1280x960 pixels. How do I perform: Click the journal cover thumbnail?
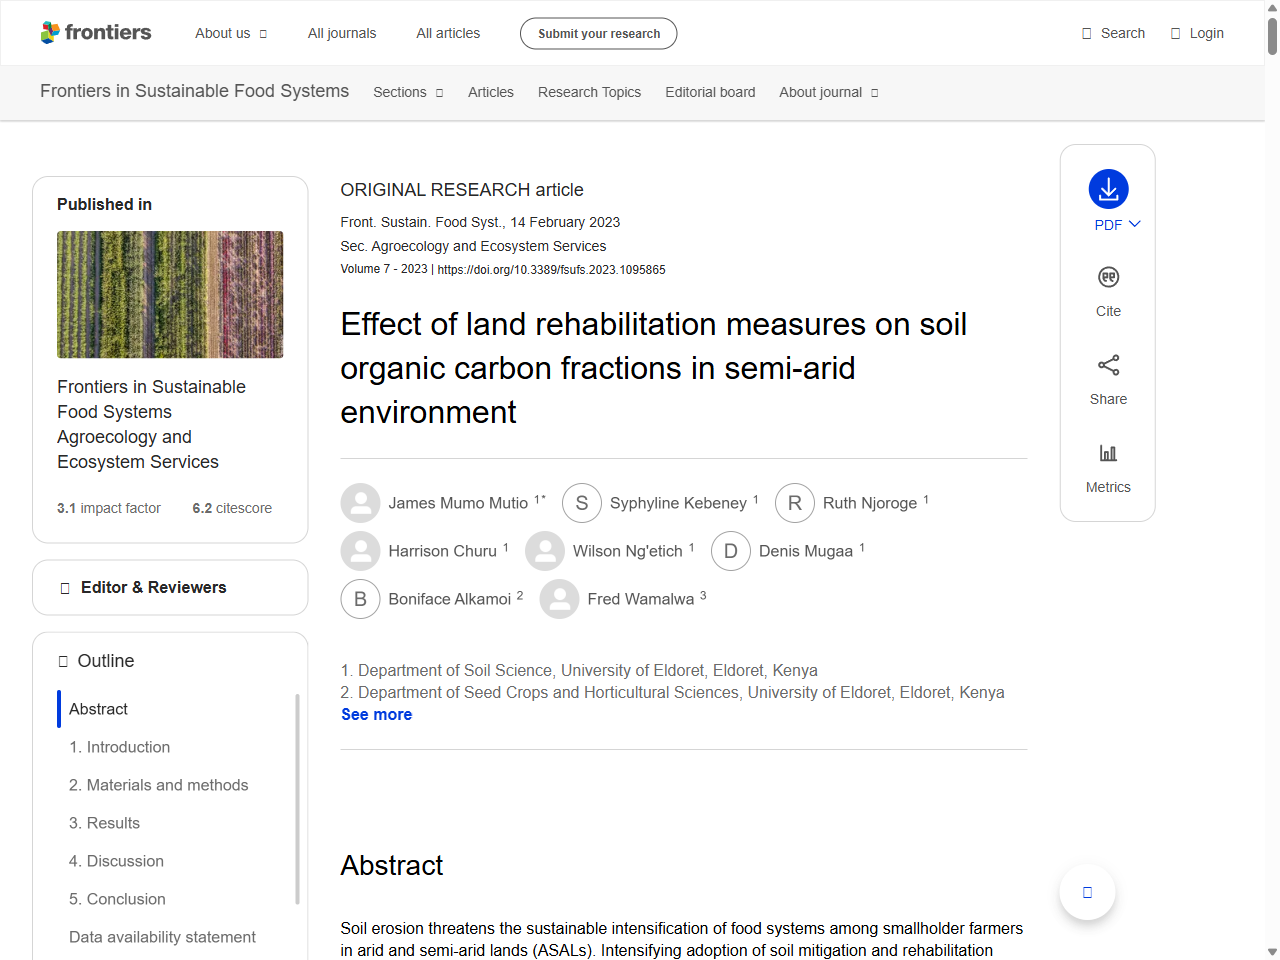[x=170, y=294]
